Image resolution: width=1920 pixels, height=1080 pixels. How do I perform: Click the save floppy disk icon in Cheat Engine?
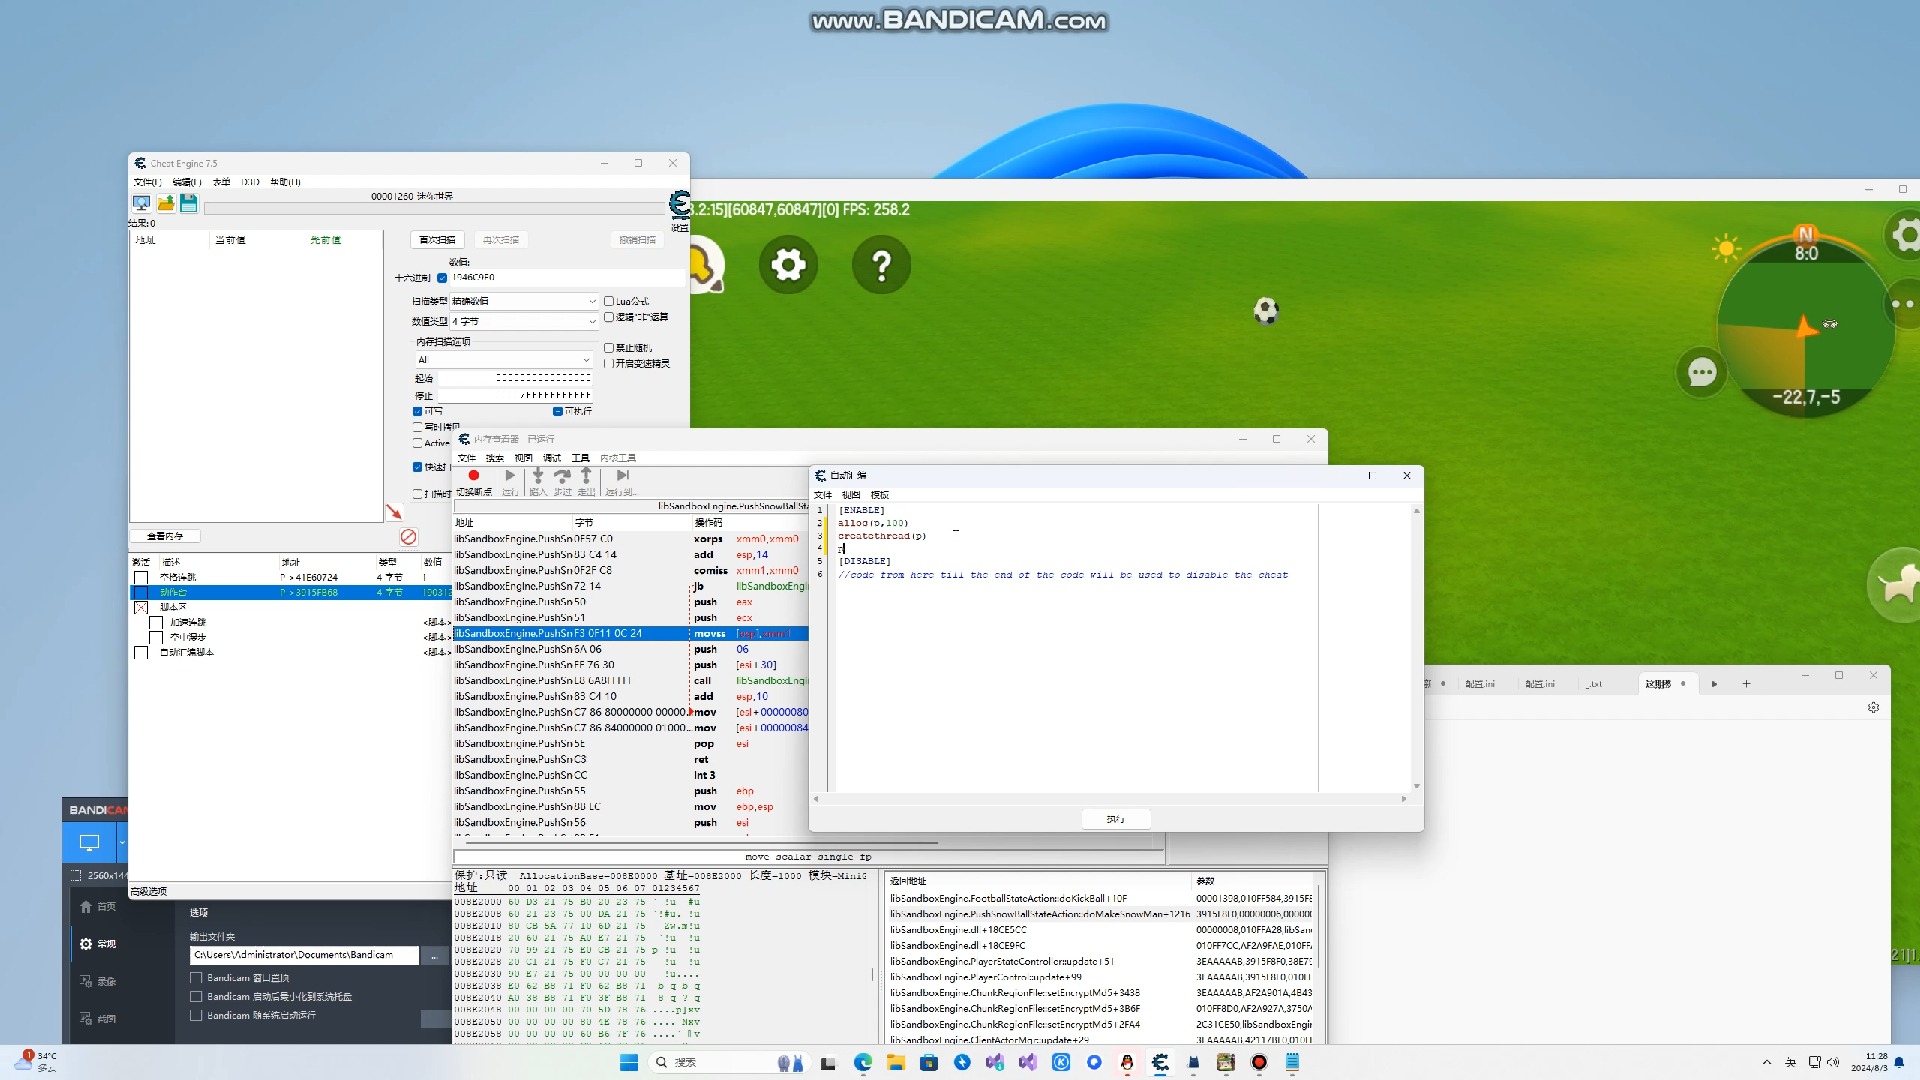point(188,203)
